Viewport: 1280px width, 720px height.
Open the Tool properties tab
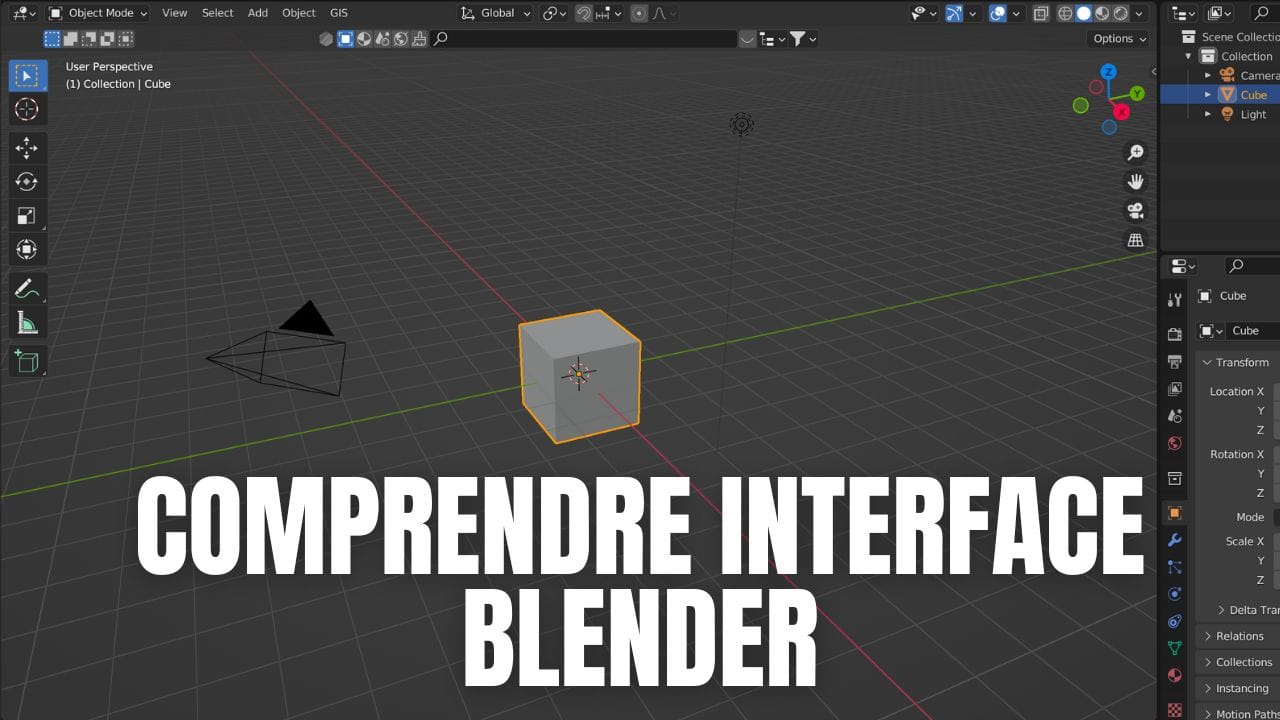pyautogui.click(x=1175, y=301)
